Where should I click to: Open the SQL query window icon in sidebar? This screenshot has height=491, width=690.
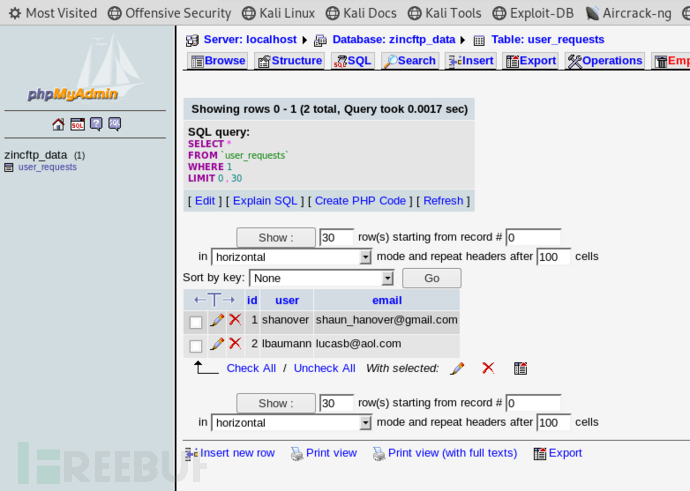pyautogui.click(x=77, y=124)
